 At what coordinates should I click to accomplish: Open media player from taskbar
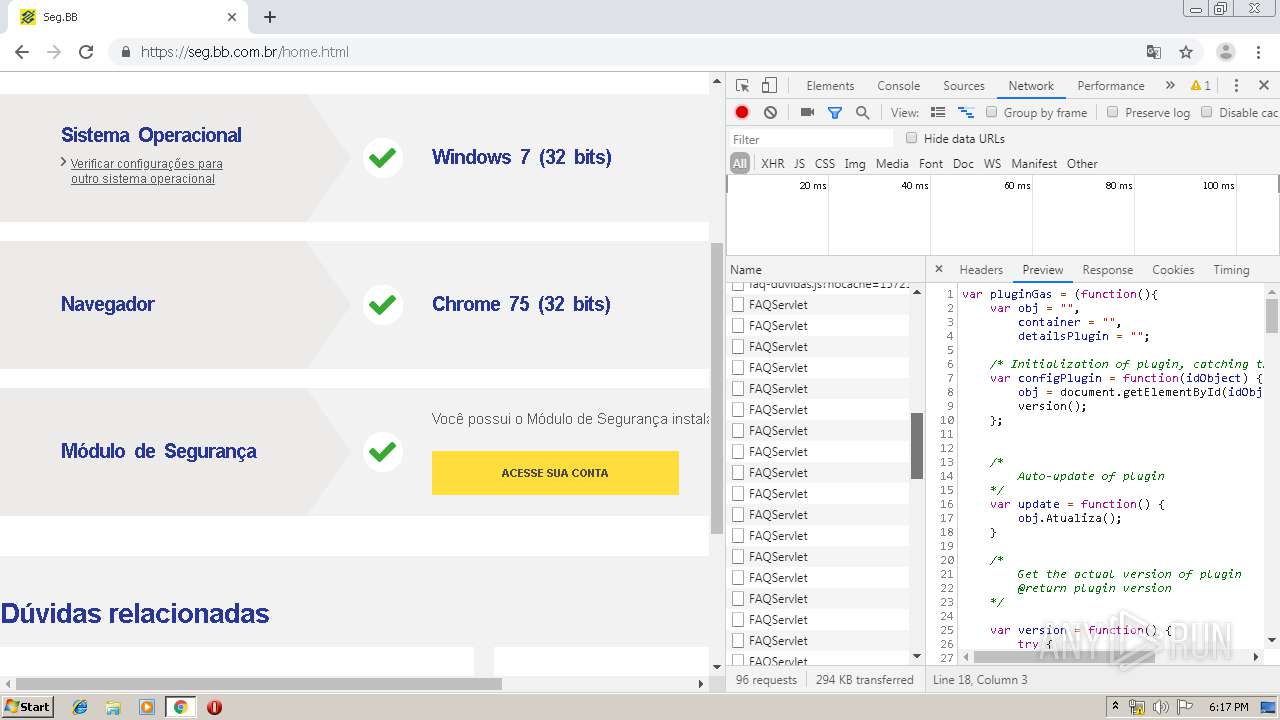(147, 707)
